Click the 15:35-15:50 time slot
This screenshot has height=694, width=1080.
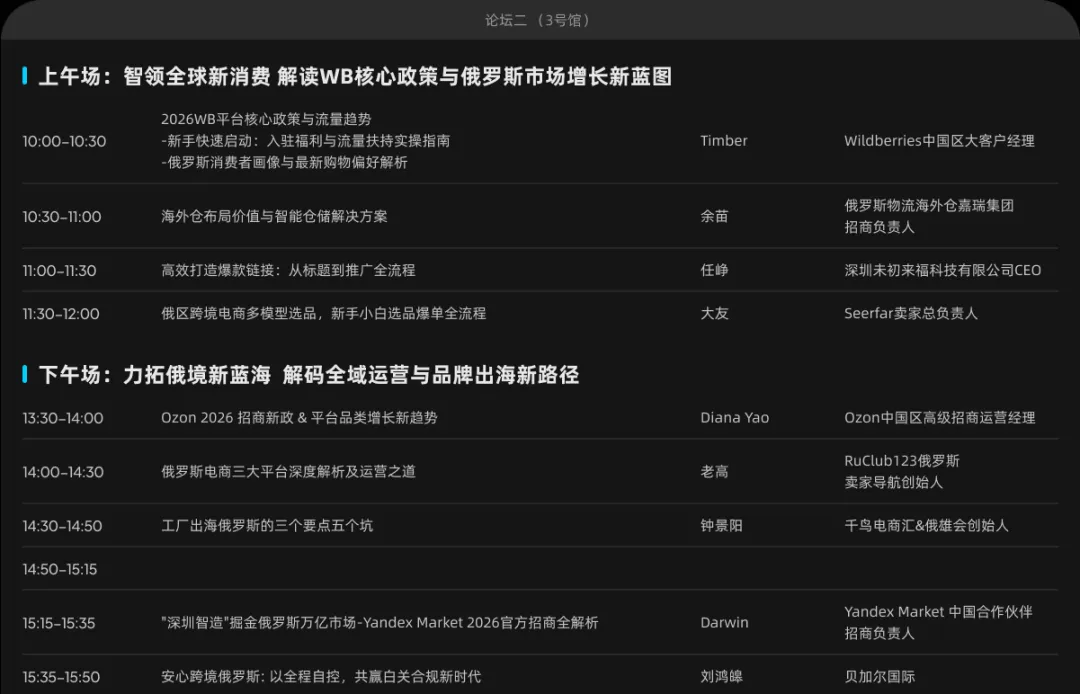pyautogui.click(x=61, y=677)
